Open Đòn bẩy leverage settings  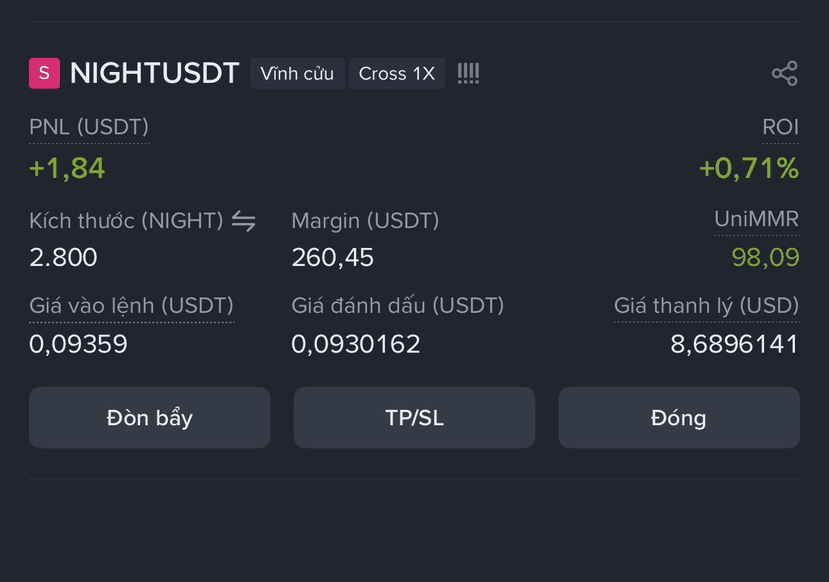click(x=150, y=418)
